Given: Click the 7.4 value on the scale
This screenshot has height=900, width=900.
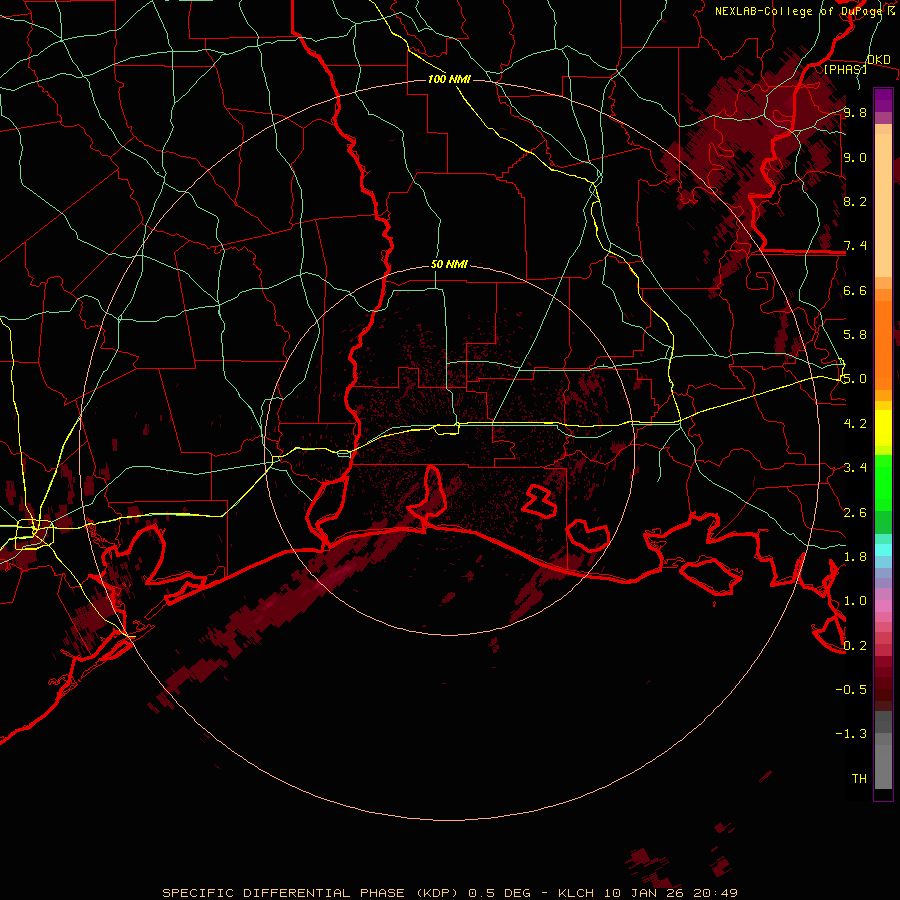Looking at the screenshot, I should tap(855, 246).
